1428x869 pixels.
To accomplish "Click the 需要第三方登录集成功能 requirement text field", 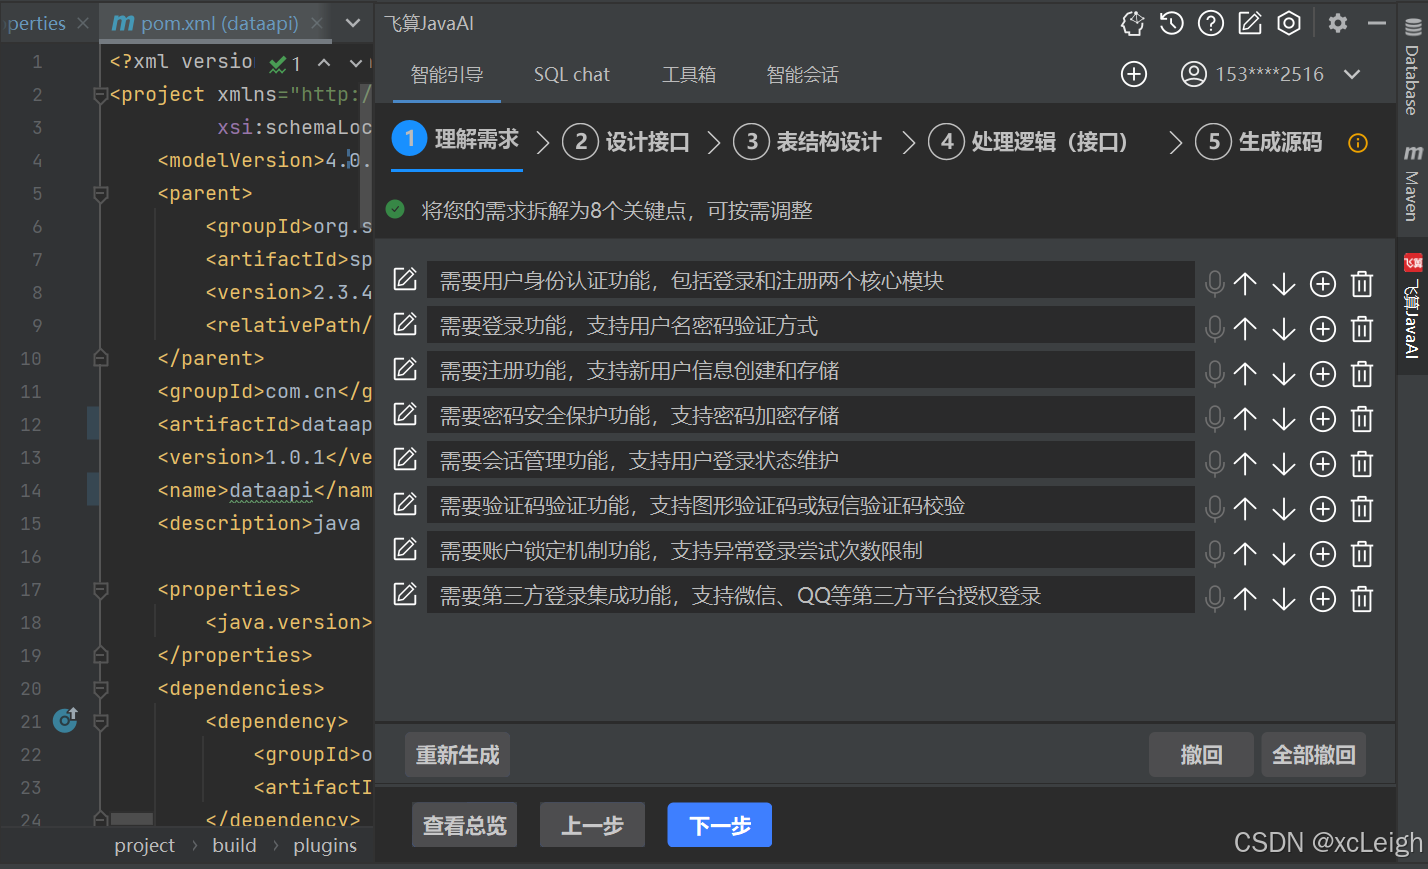I will click(x=810, y=595).
